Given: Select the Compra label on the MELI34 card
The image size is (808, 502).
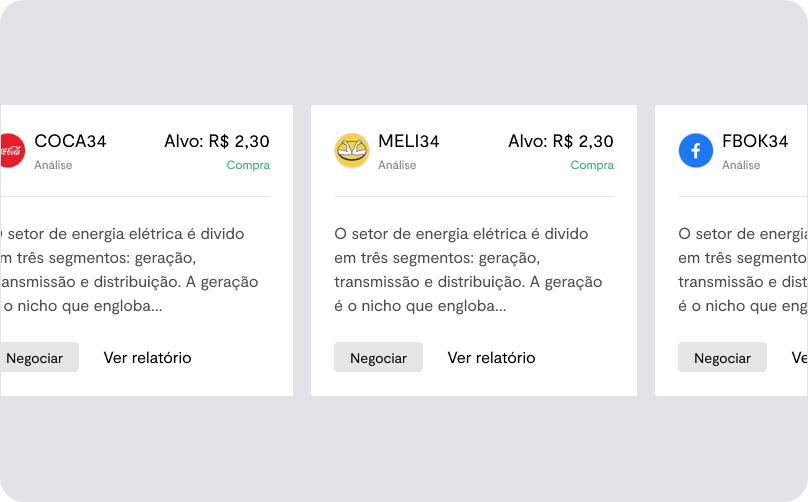Looking at the screenshot, I should 592,165.
